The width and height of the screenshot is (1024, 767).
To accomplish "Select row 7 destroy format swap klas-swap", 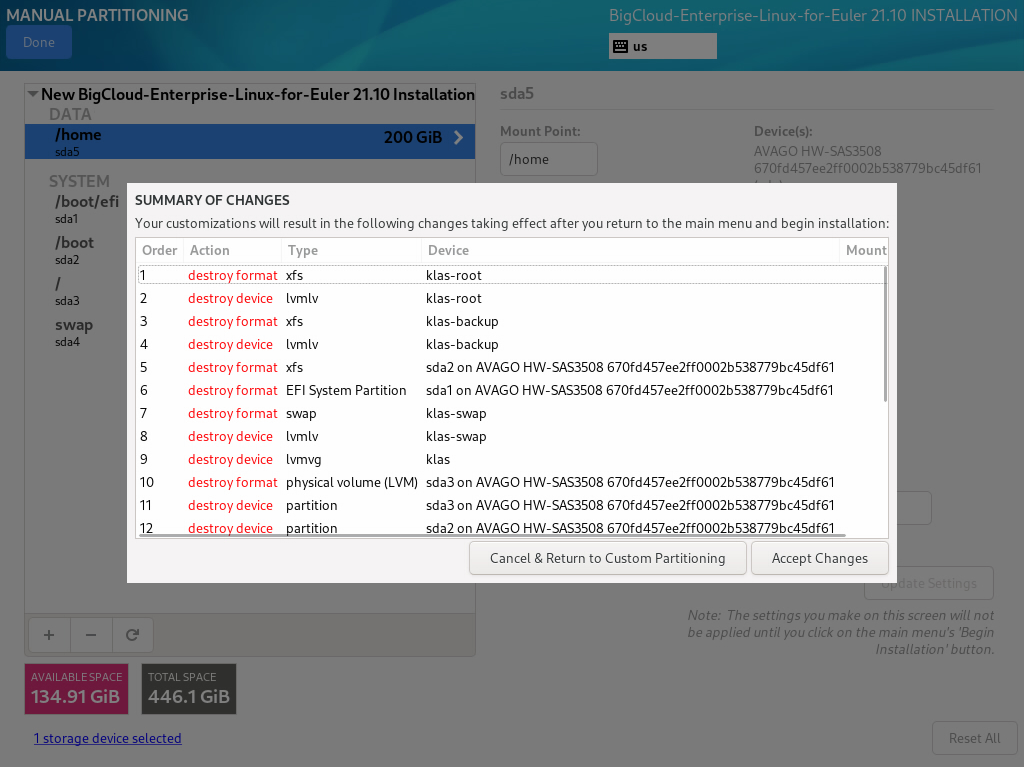I will click(511, 414).
